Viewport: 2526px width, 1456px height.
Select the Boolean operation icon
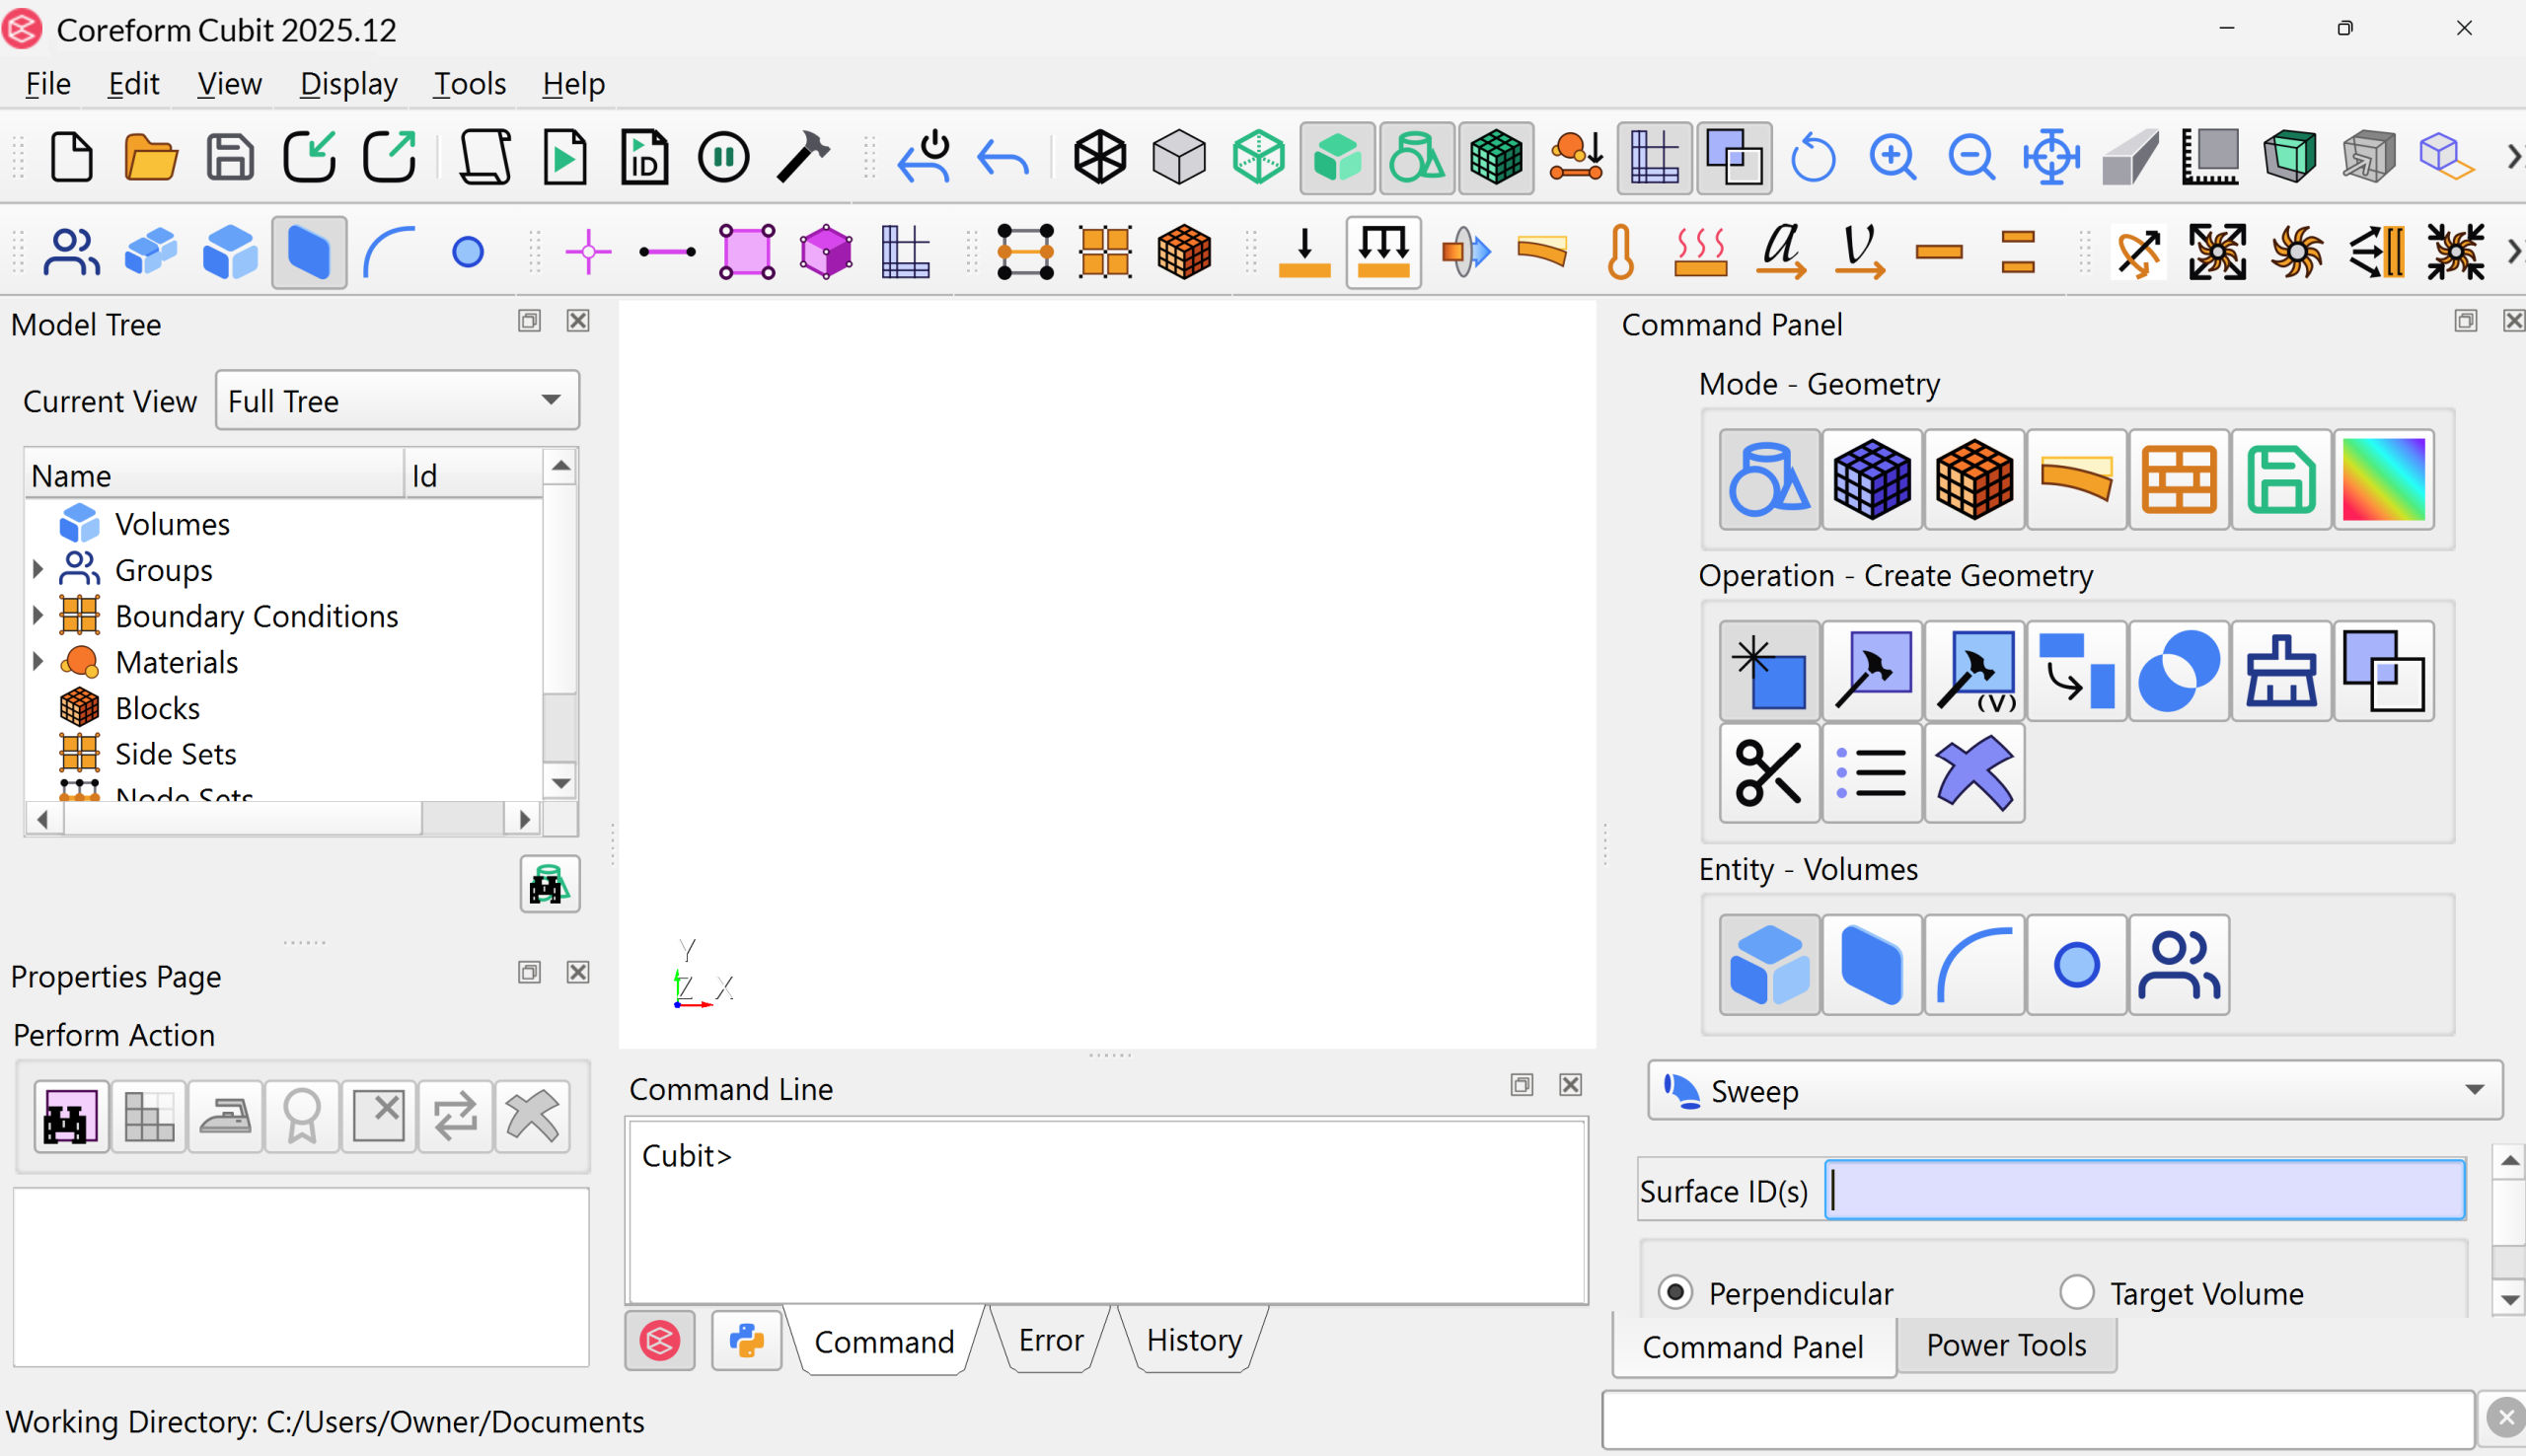[2178, 670]
